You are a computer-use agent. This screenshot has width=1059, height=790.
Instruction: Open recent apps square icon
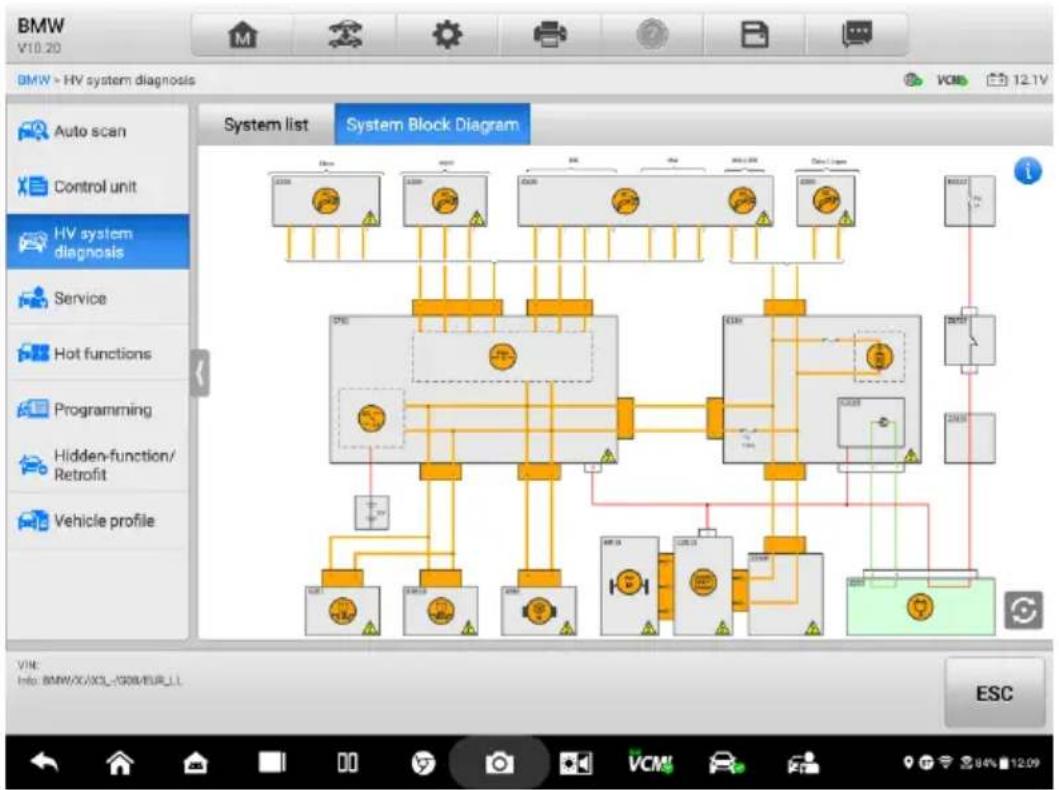(272, 762)
